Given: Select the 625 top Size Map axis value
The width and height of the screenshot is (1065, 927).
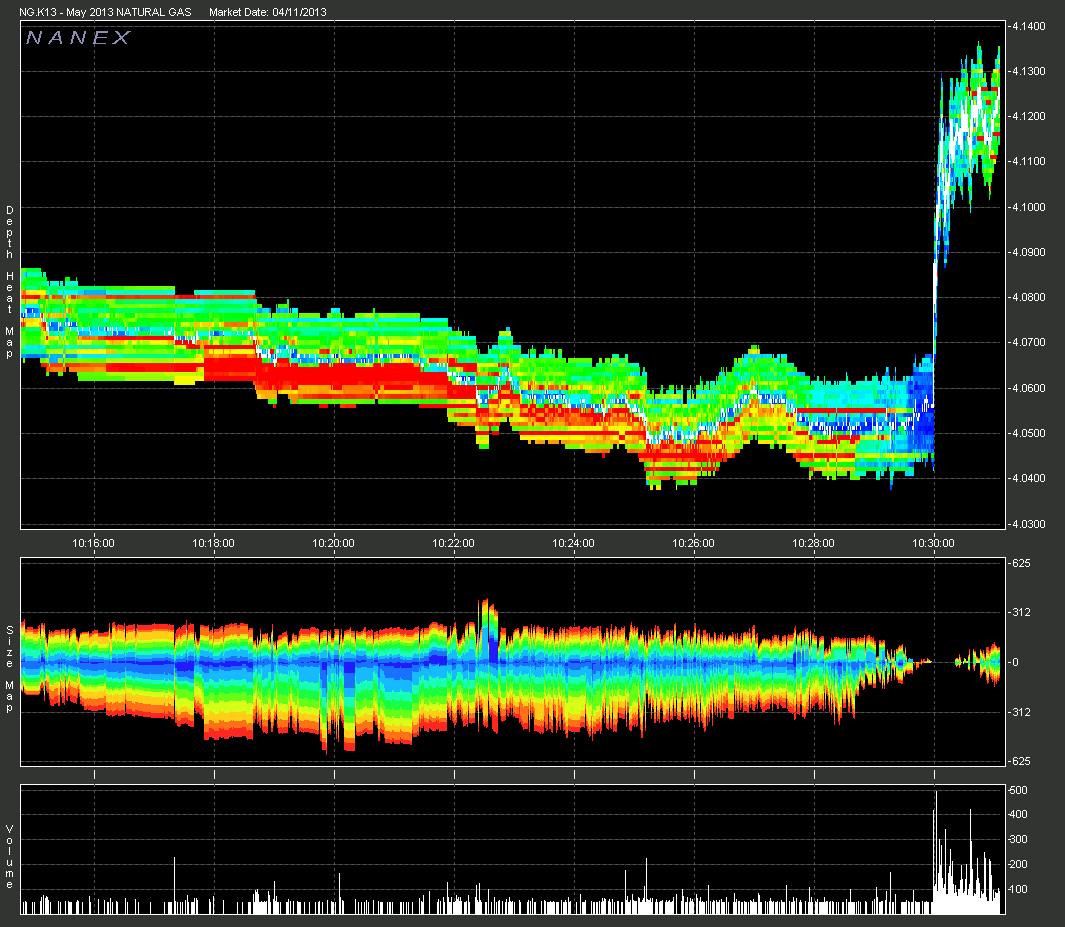Looking at the screenshot, I should click(x=1022, y=563).
